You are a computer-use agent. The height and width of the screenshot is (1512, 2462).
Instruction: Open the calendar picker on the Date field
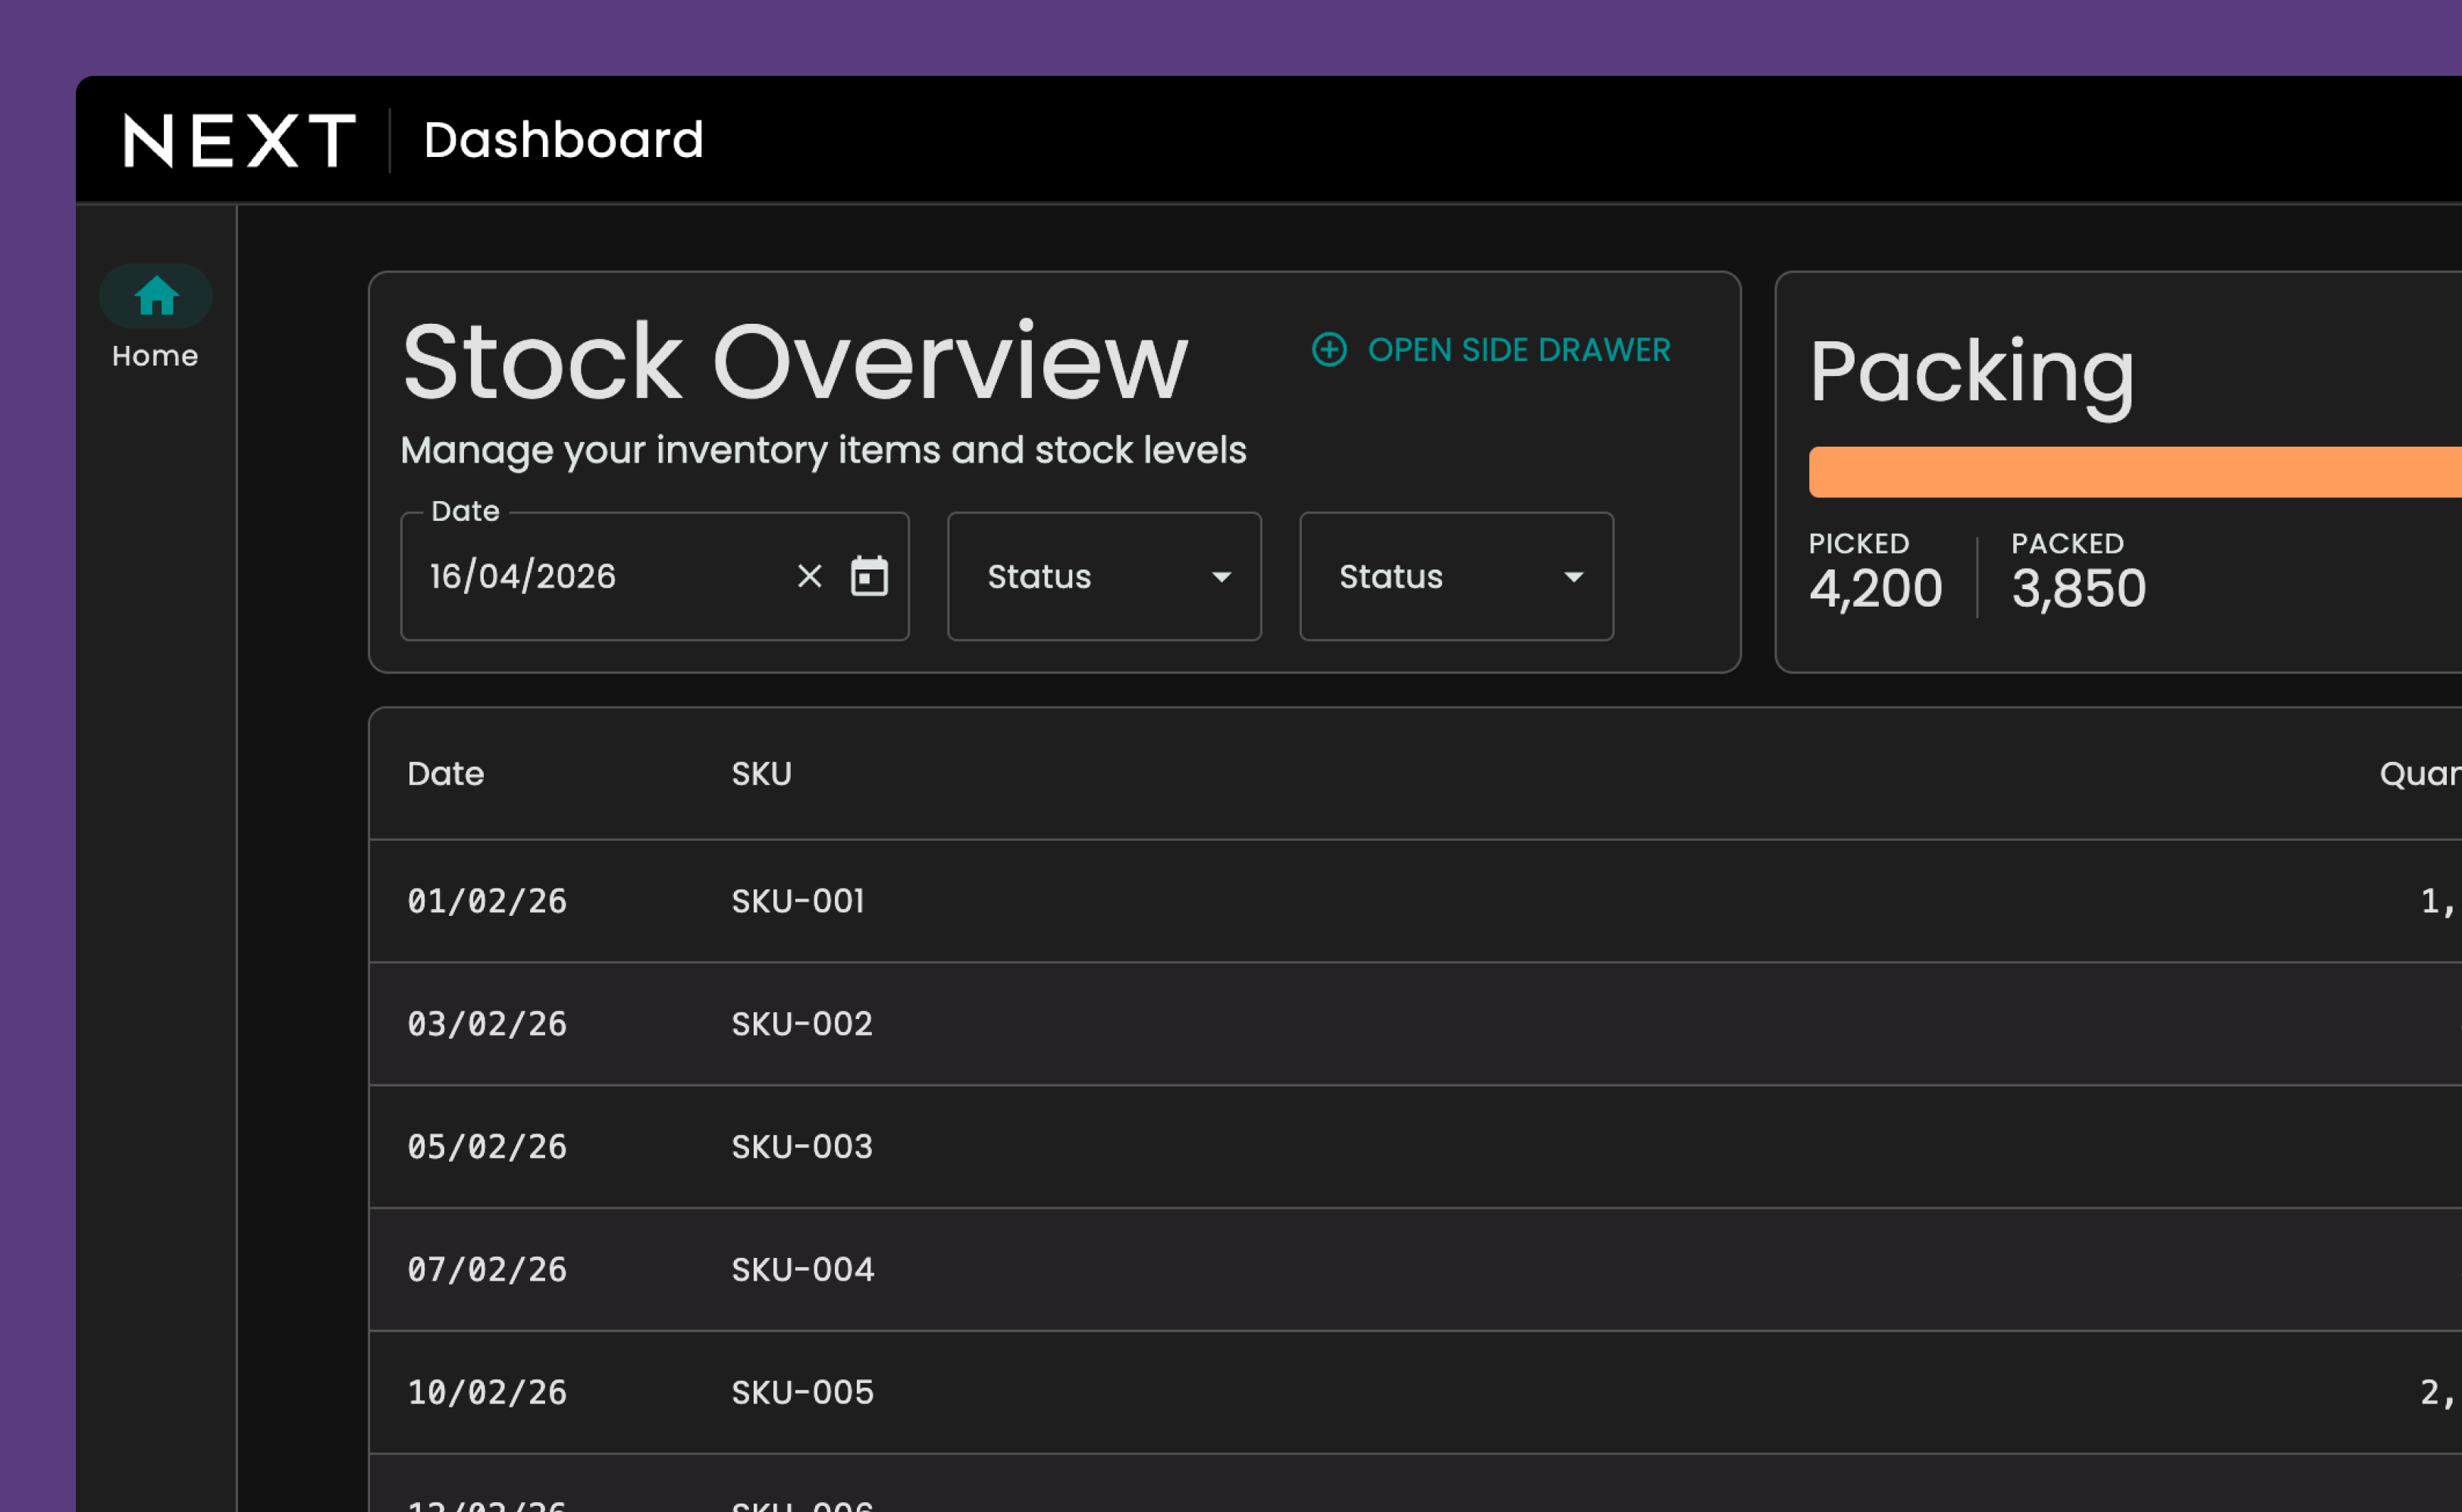coord(869,576)
